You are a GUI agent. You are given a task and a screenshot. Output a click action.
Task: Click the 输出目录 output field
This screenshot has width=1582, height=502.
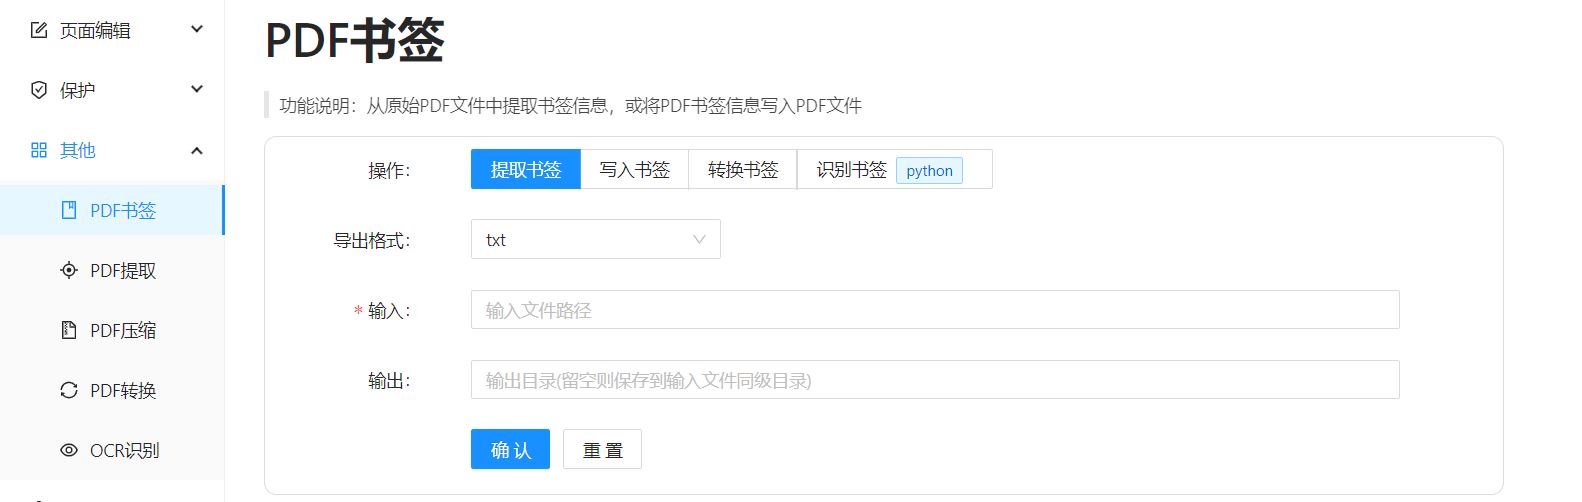(x=935, y=380)
